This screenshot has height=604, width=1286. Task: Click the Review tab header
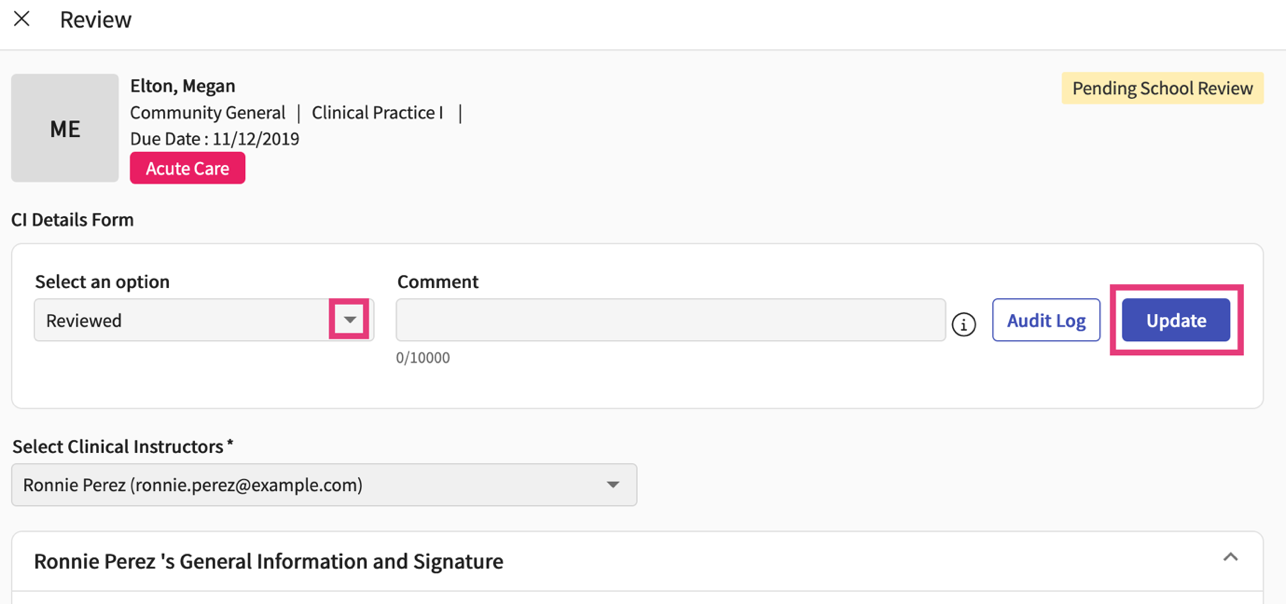pos(96,19)
